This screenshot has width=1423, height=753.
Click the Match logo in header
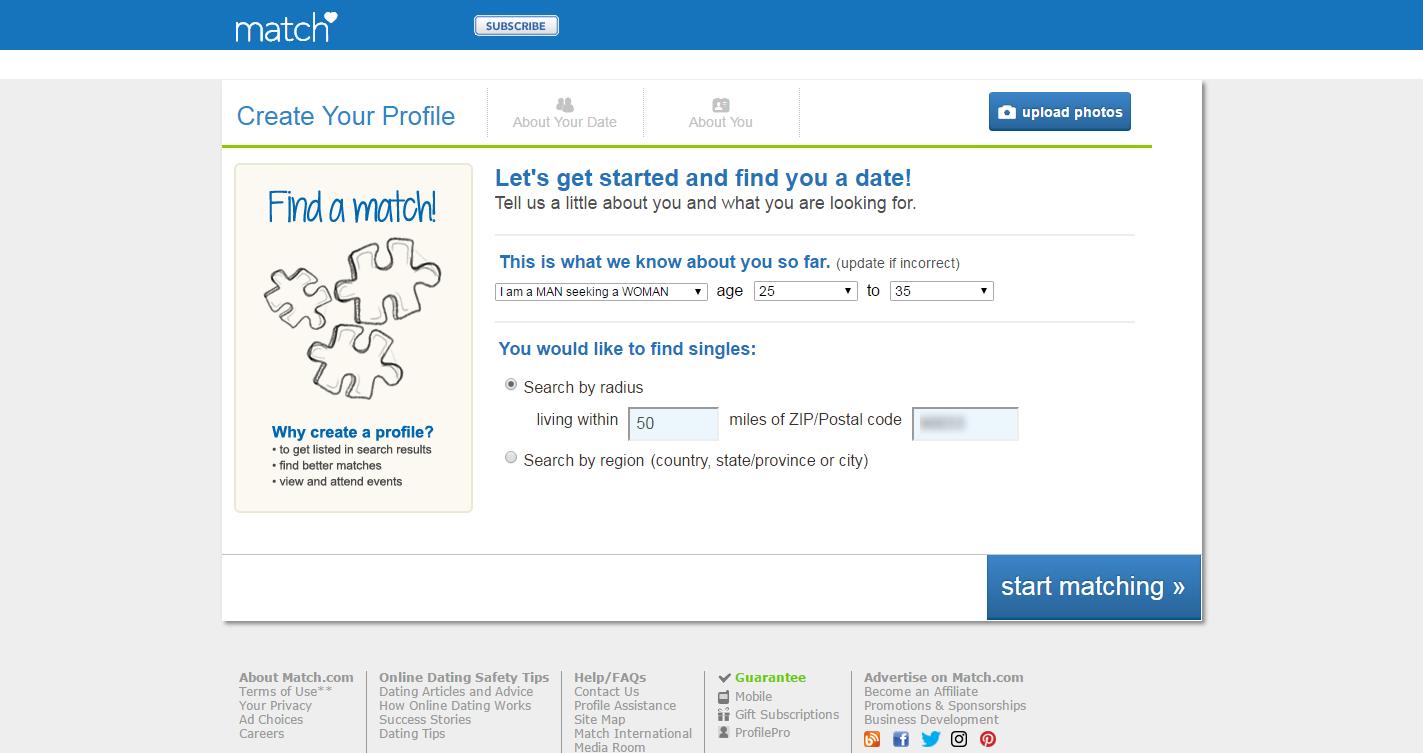pyautogui.click(x=287, y=26)
